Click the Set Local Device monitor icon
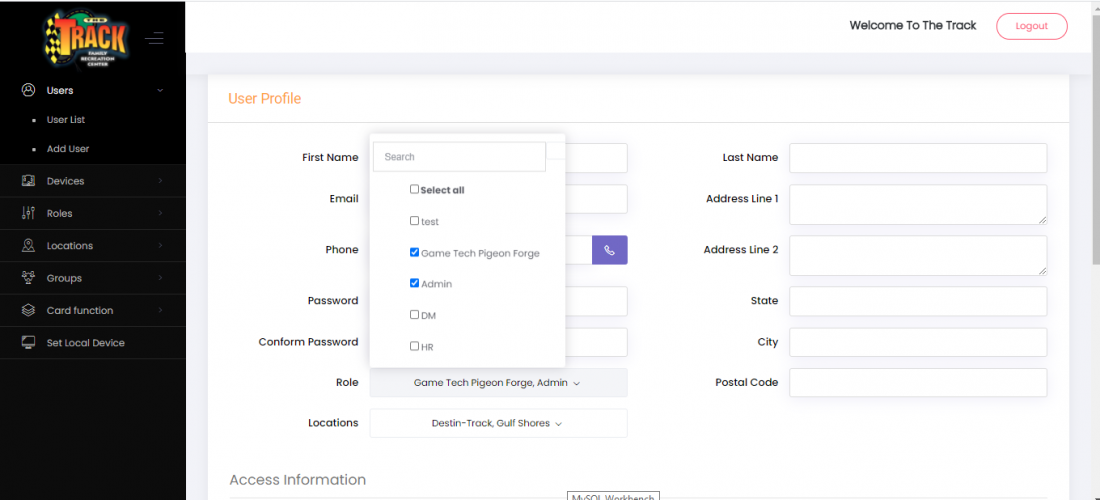The height and width of the screenshot is (500, 1100). [29, 342]
